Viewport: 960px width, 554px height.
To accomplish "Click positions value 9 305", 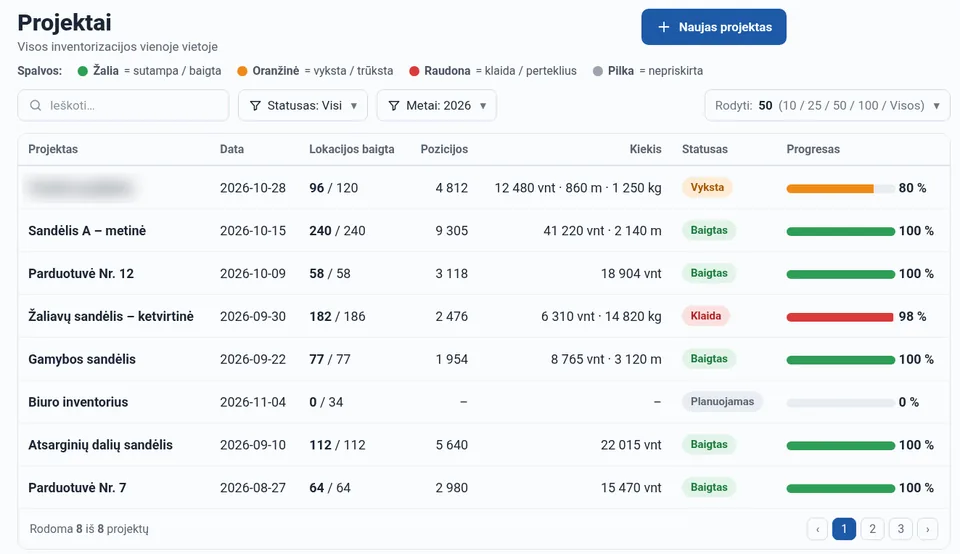I will click(x=452, y=231).
